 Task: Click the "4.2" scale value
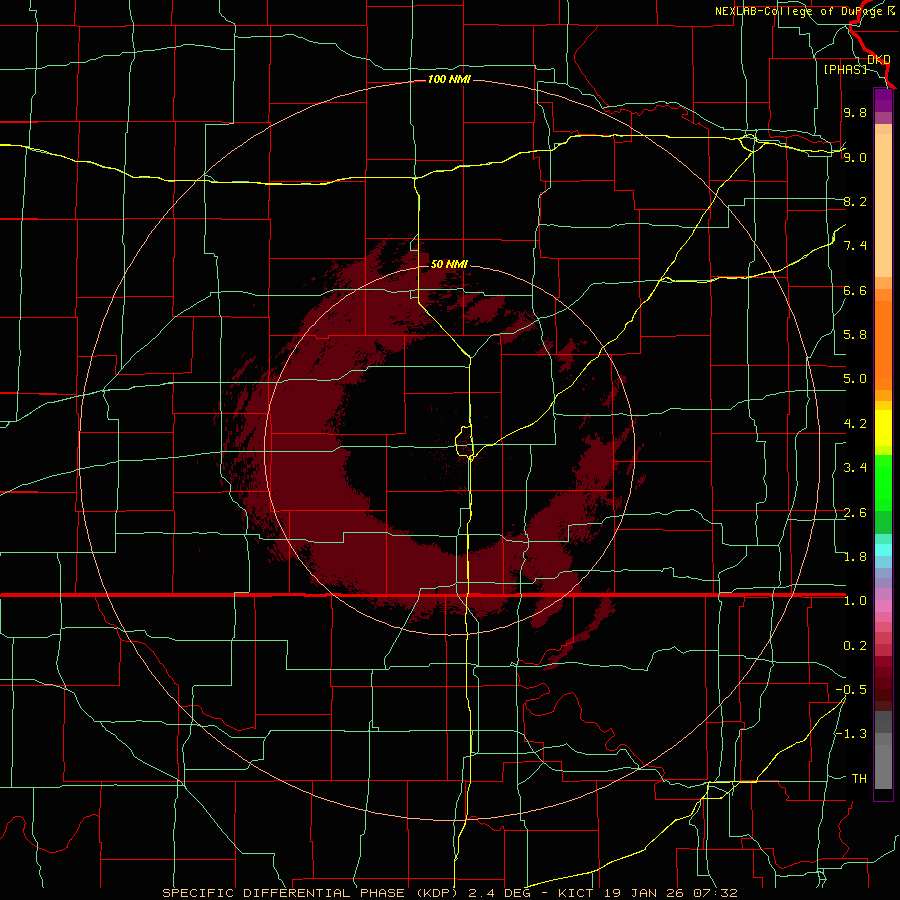[855, 424]
